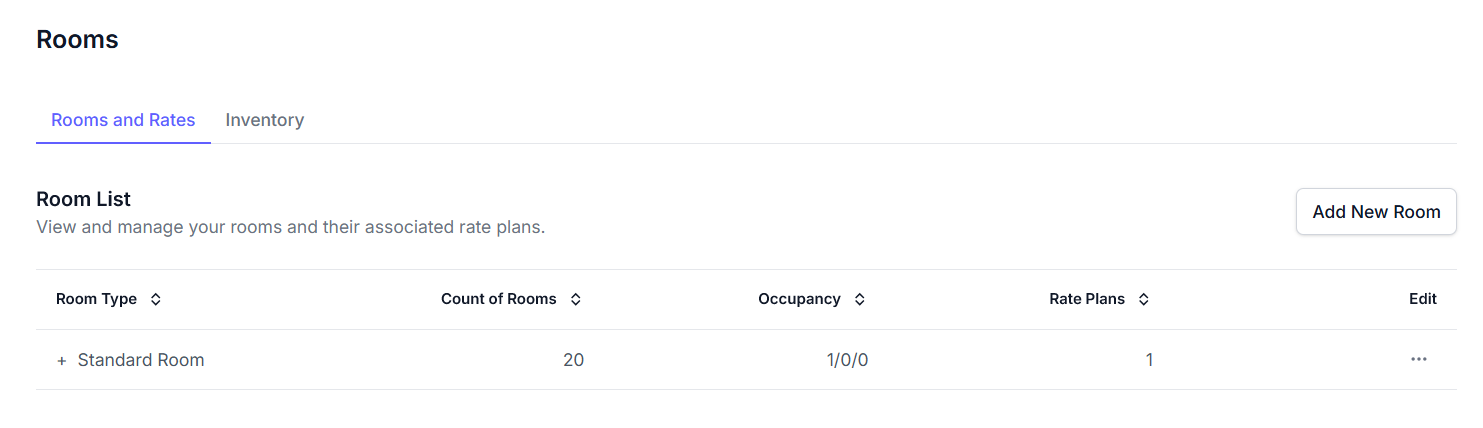The width and height of the screenshot is (1483, 428).
Task: Click the Rate Plans column header text
Action: coord(1086,299)
